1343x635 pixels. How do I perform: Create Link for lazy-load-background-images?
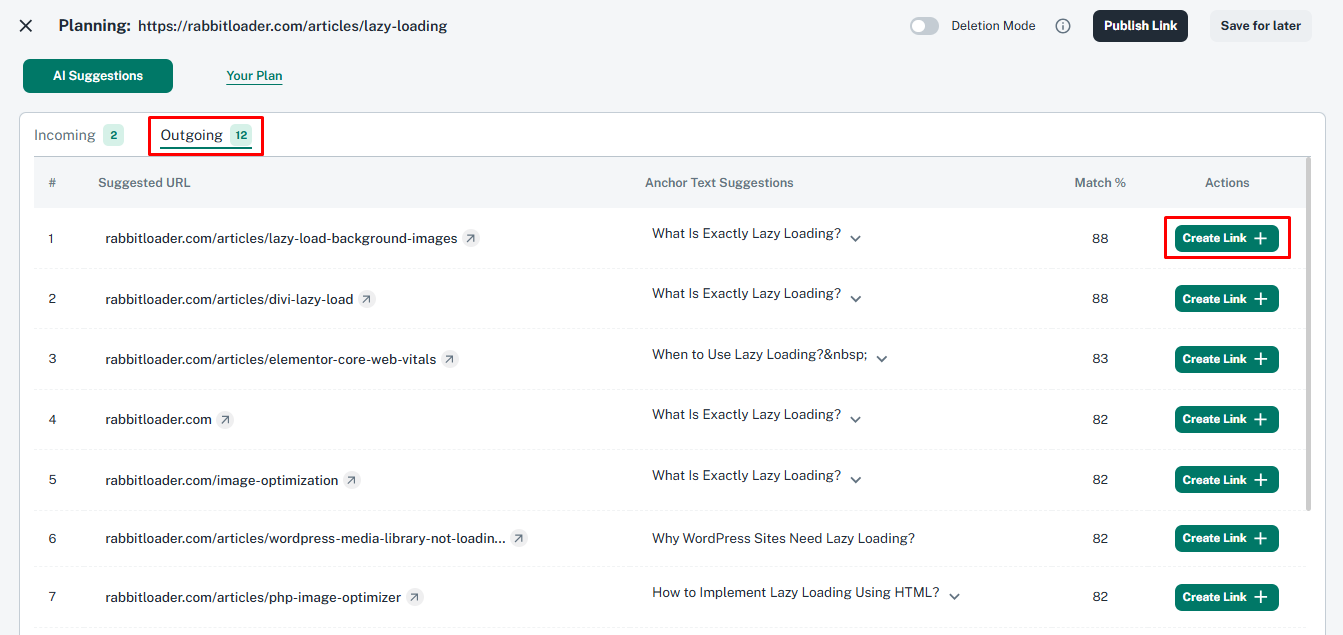(x=1226, y=238)
